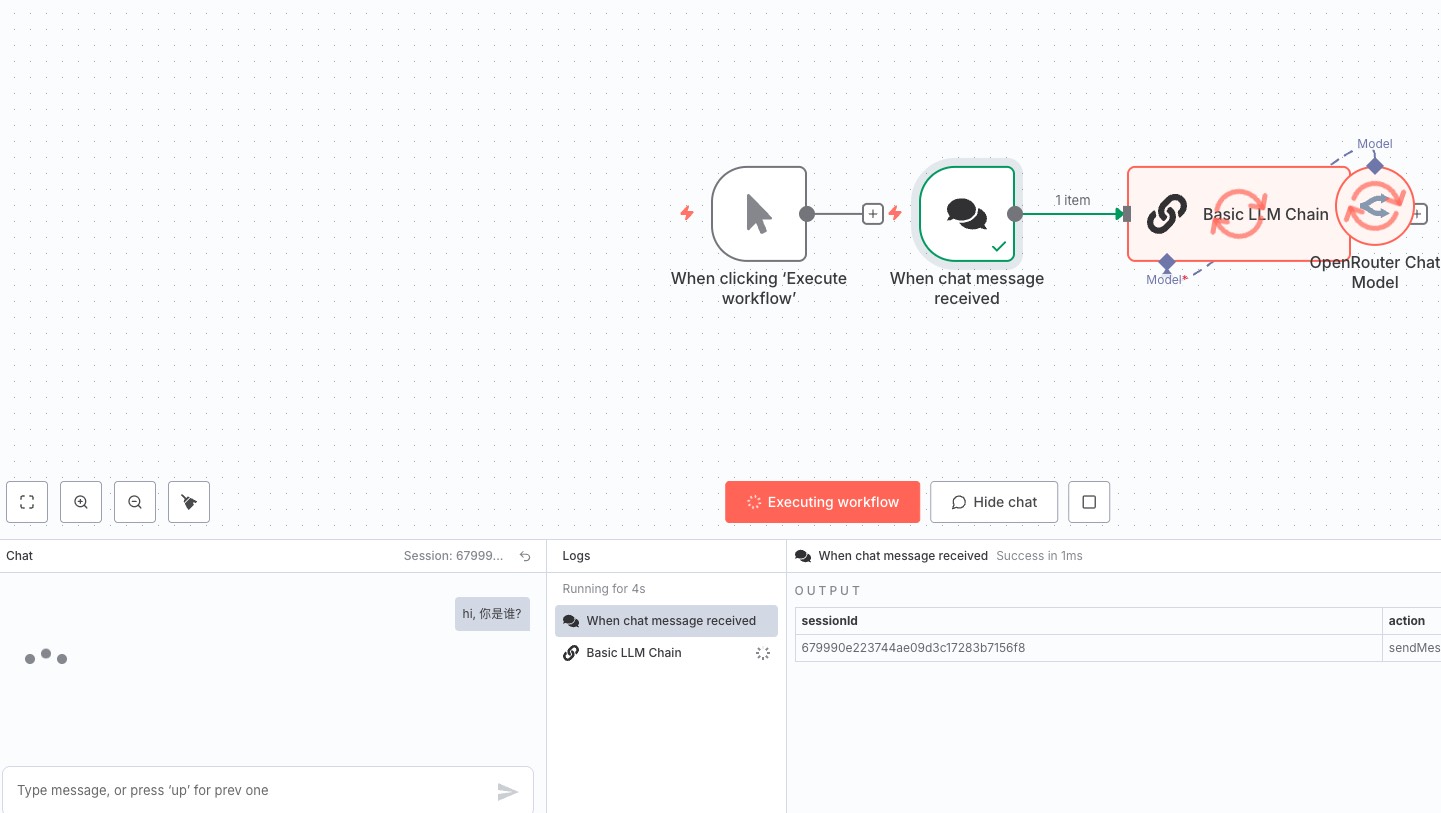Zoom in on the workflow canvas
Image resolution: width=1441 pixels, height=813 pixels.
point(81,502)
